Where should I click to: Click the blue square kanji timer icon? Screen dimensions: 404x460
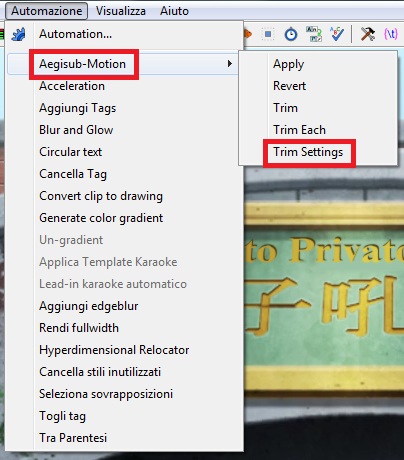coord(268,34)
